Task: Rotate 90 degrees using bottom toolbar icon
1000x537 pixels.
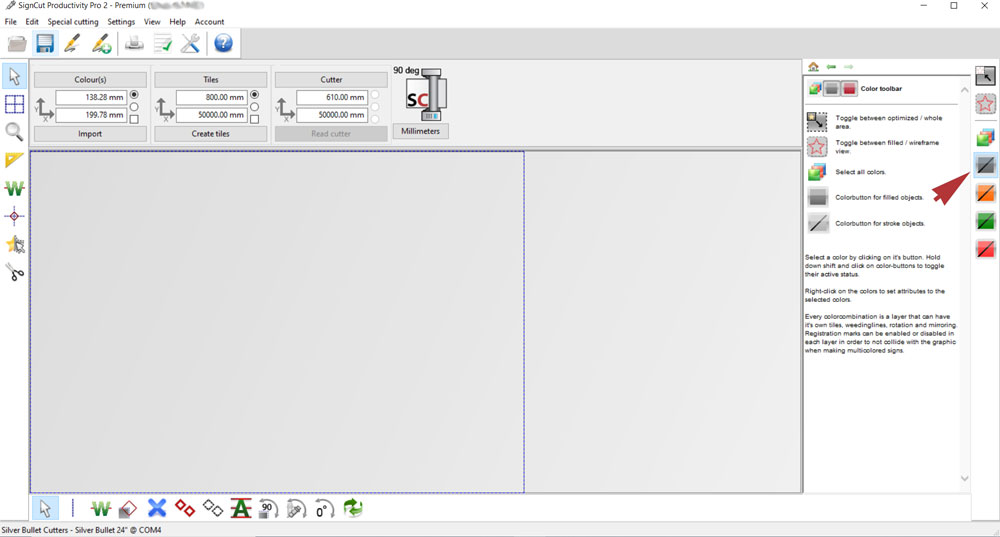Action: pyautogui.click(x=268, y=509)
